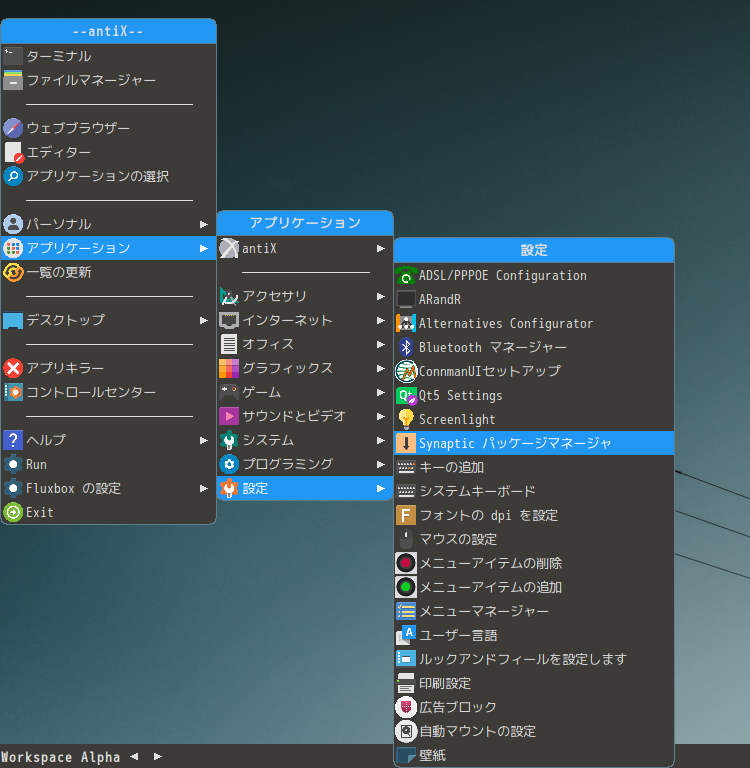
Task: Click the Screenlight lightbulb icon
Action: click(x=406, y=419)
